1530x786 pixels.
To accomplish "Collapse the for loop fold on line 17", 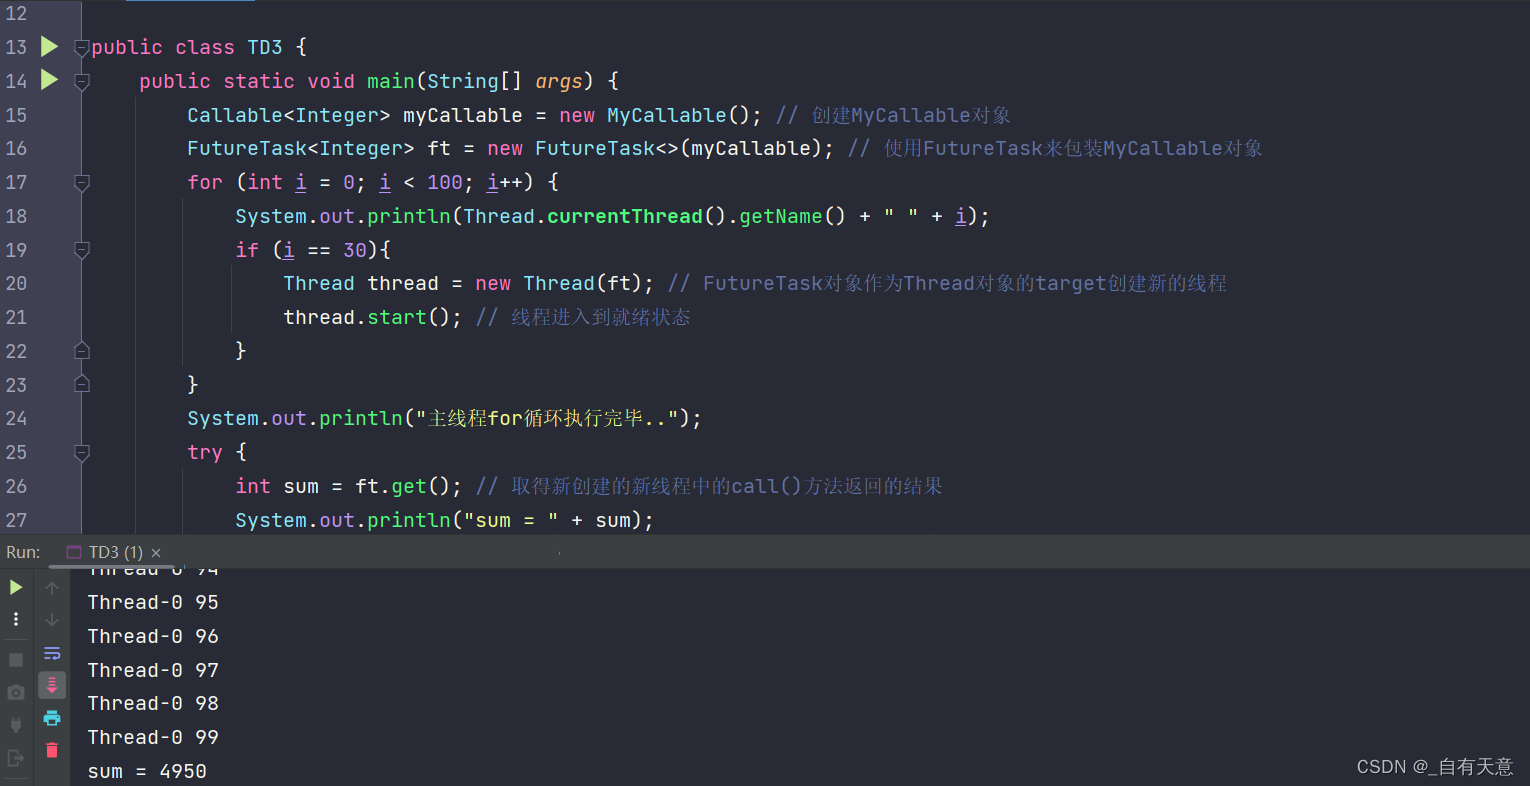I will pyautogui.click(x=82, y=182).
